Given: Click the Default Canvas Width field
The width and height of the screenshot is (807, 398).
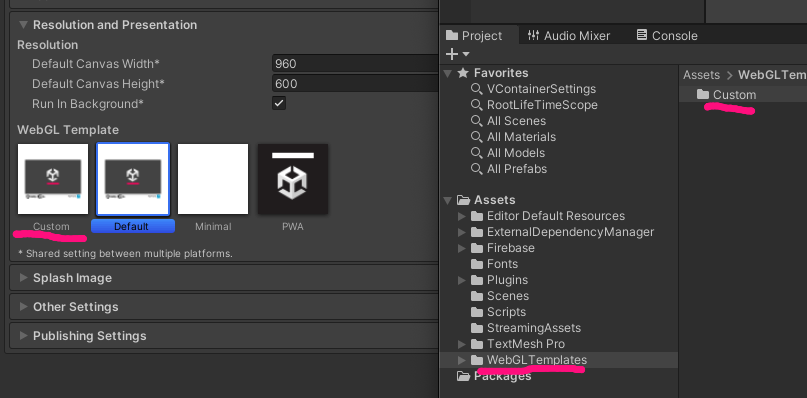Looking at the screenshot, I should (355, 64).
